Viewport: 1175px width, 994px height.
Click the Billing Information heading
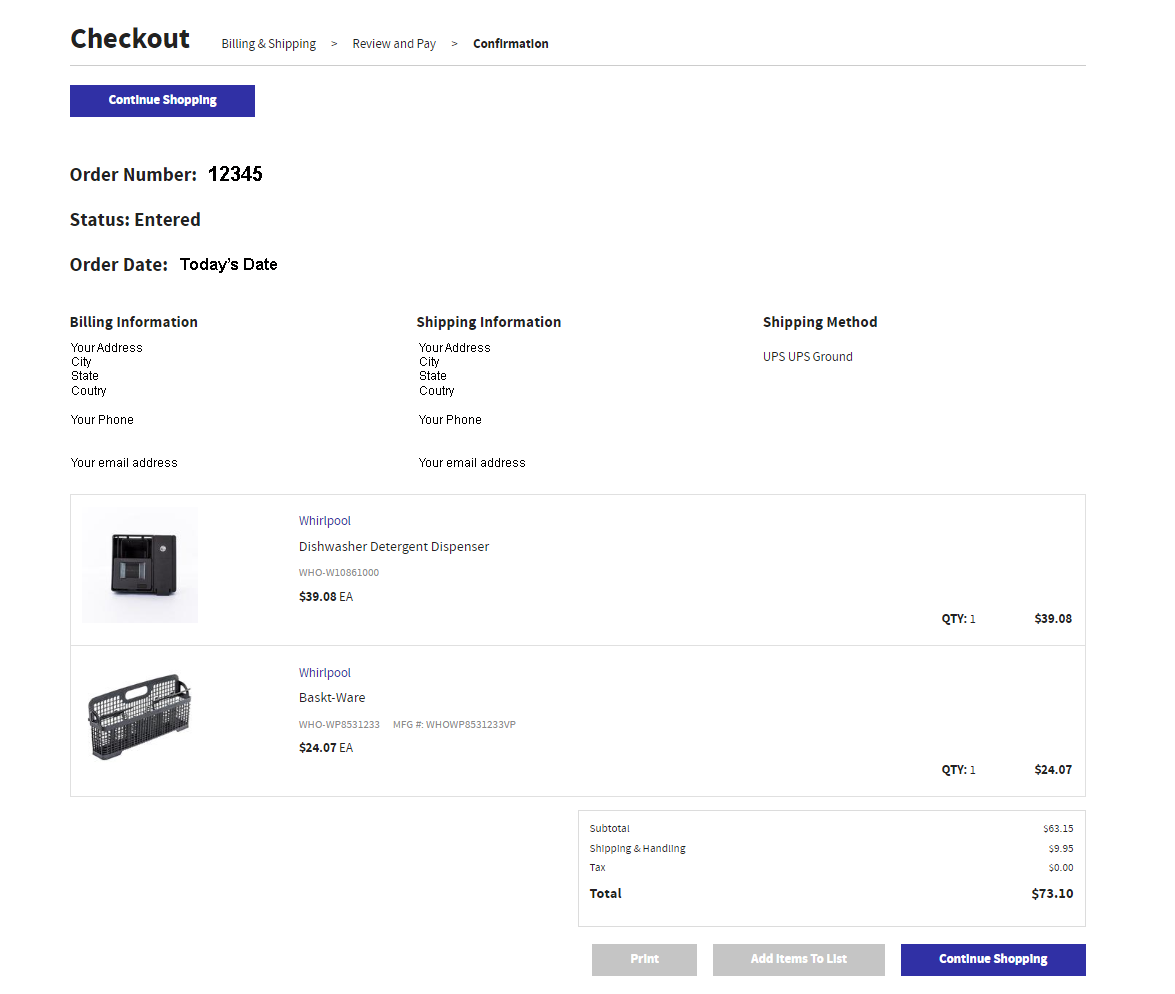pyautogui.click(x=133, y=322)
